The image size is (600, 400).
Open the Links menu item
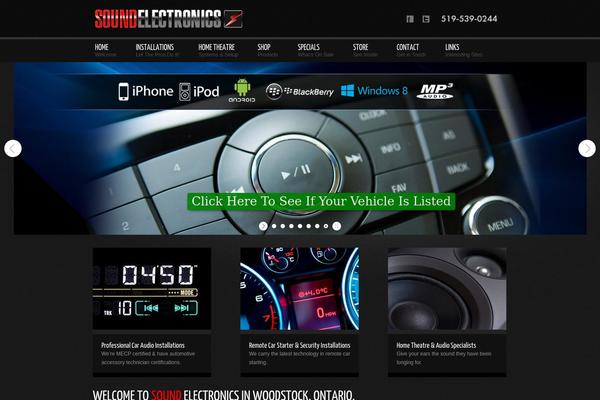pos(452,47)
